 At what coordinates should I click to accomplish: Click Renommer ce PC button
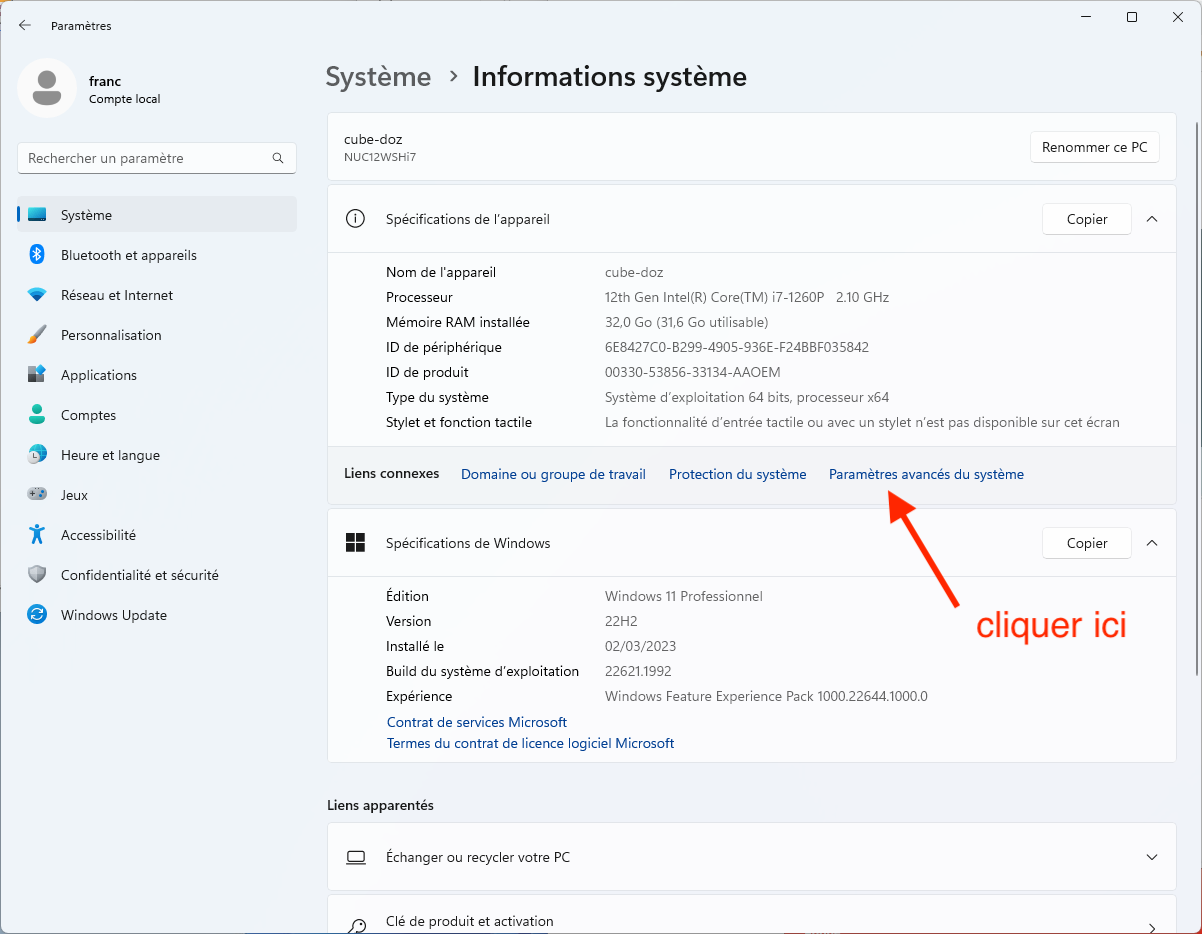[x=1094, y=147]
